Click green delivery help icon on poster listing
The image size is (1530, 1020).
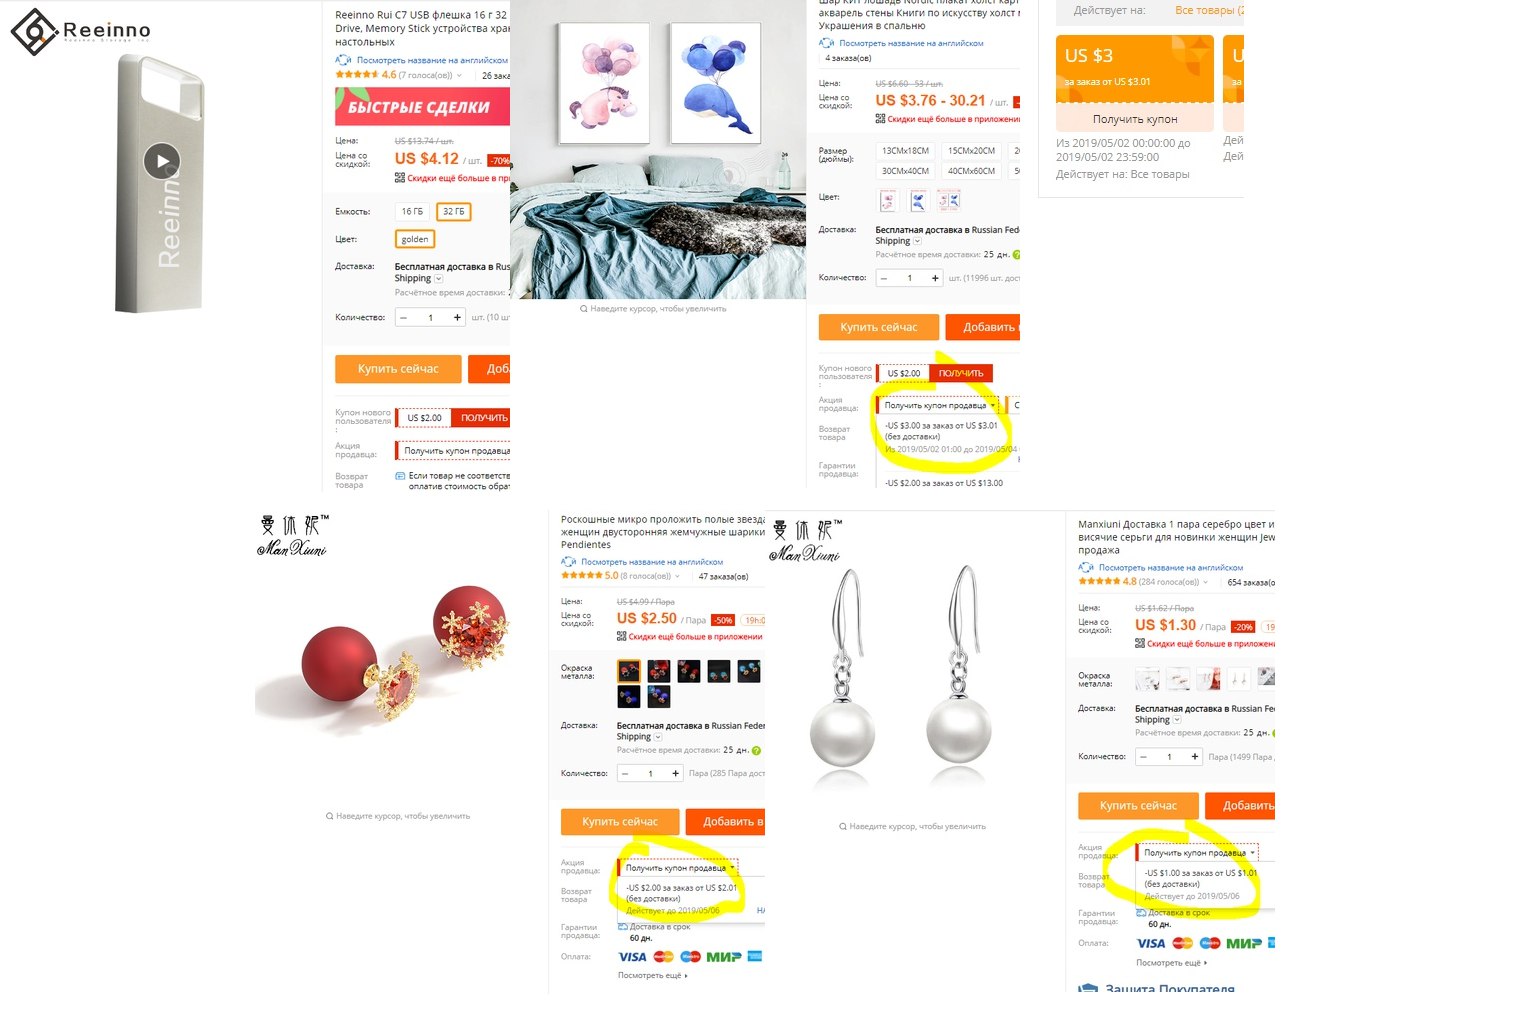[1016, 255]
